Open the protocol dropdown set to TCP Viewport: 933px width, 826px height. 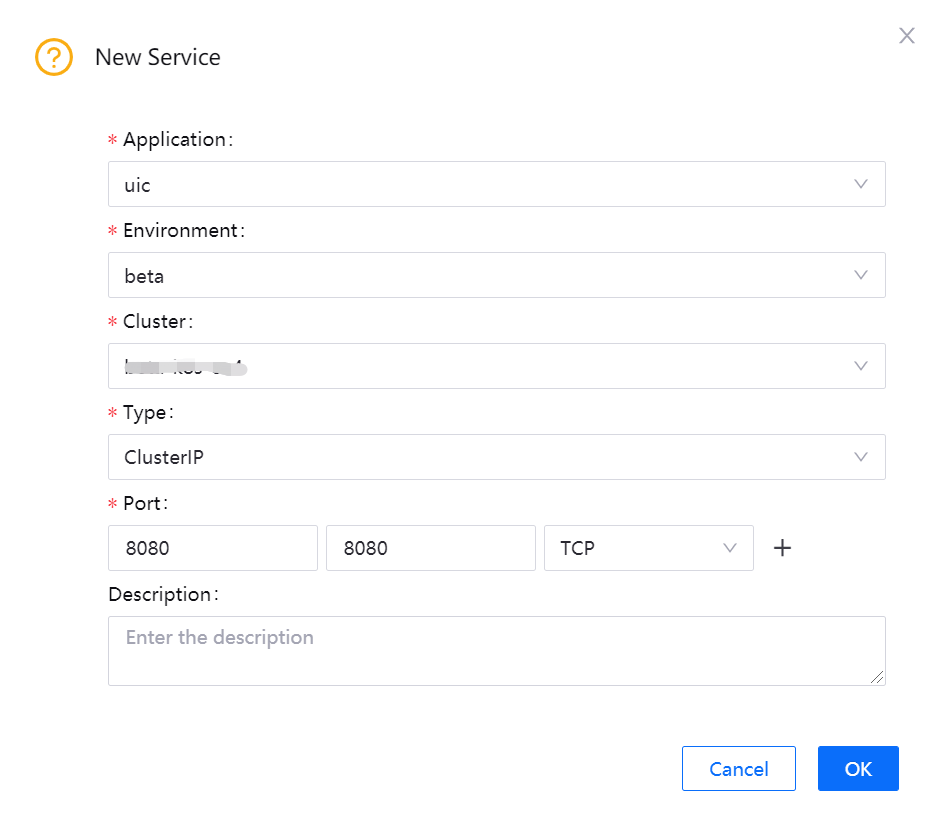pyautogui.click(x=648, y=548)
